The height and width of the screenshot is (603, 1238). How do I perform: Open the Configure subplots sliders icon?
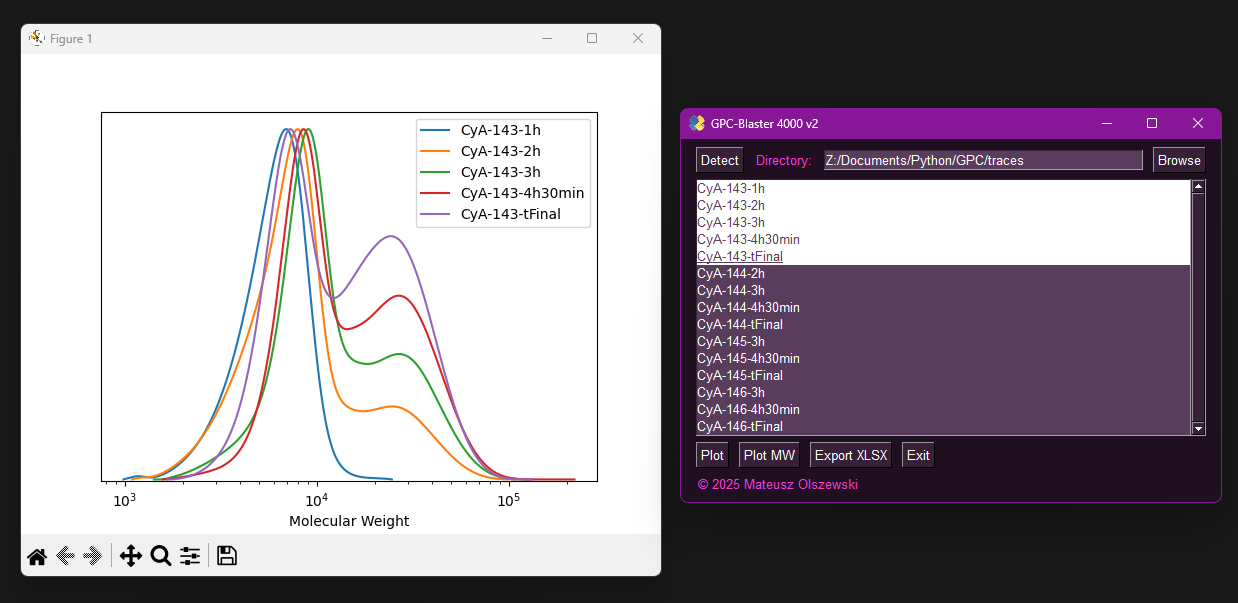[x=190, y=556]
